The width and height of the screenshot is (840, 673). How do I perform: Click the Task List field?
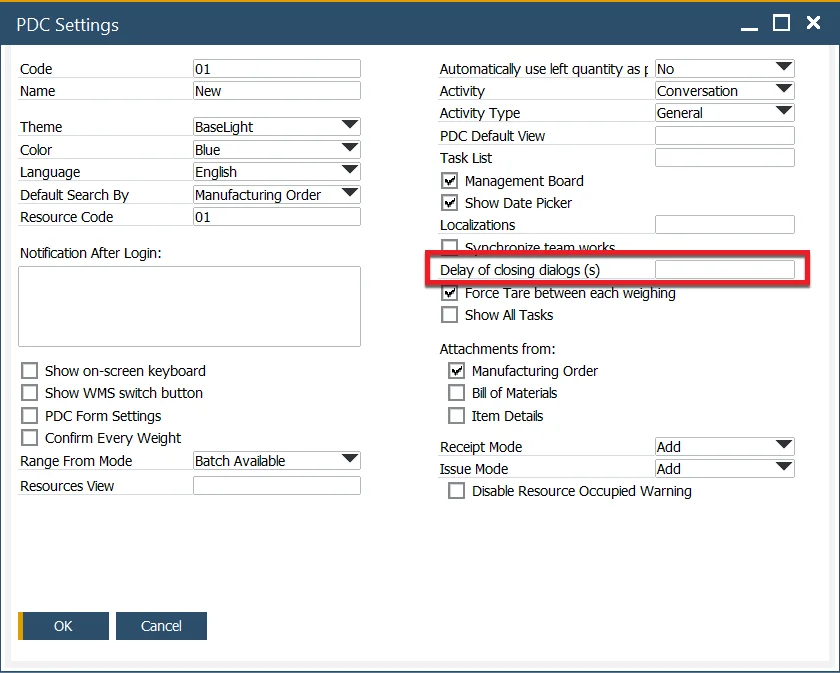pyautogui.click(x=725, y=158)
